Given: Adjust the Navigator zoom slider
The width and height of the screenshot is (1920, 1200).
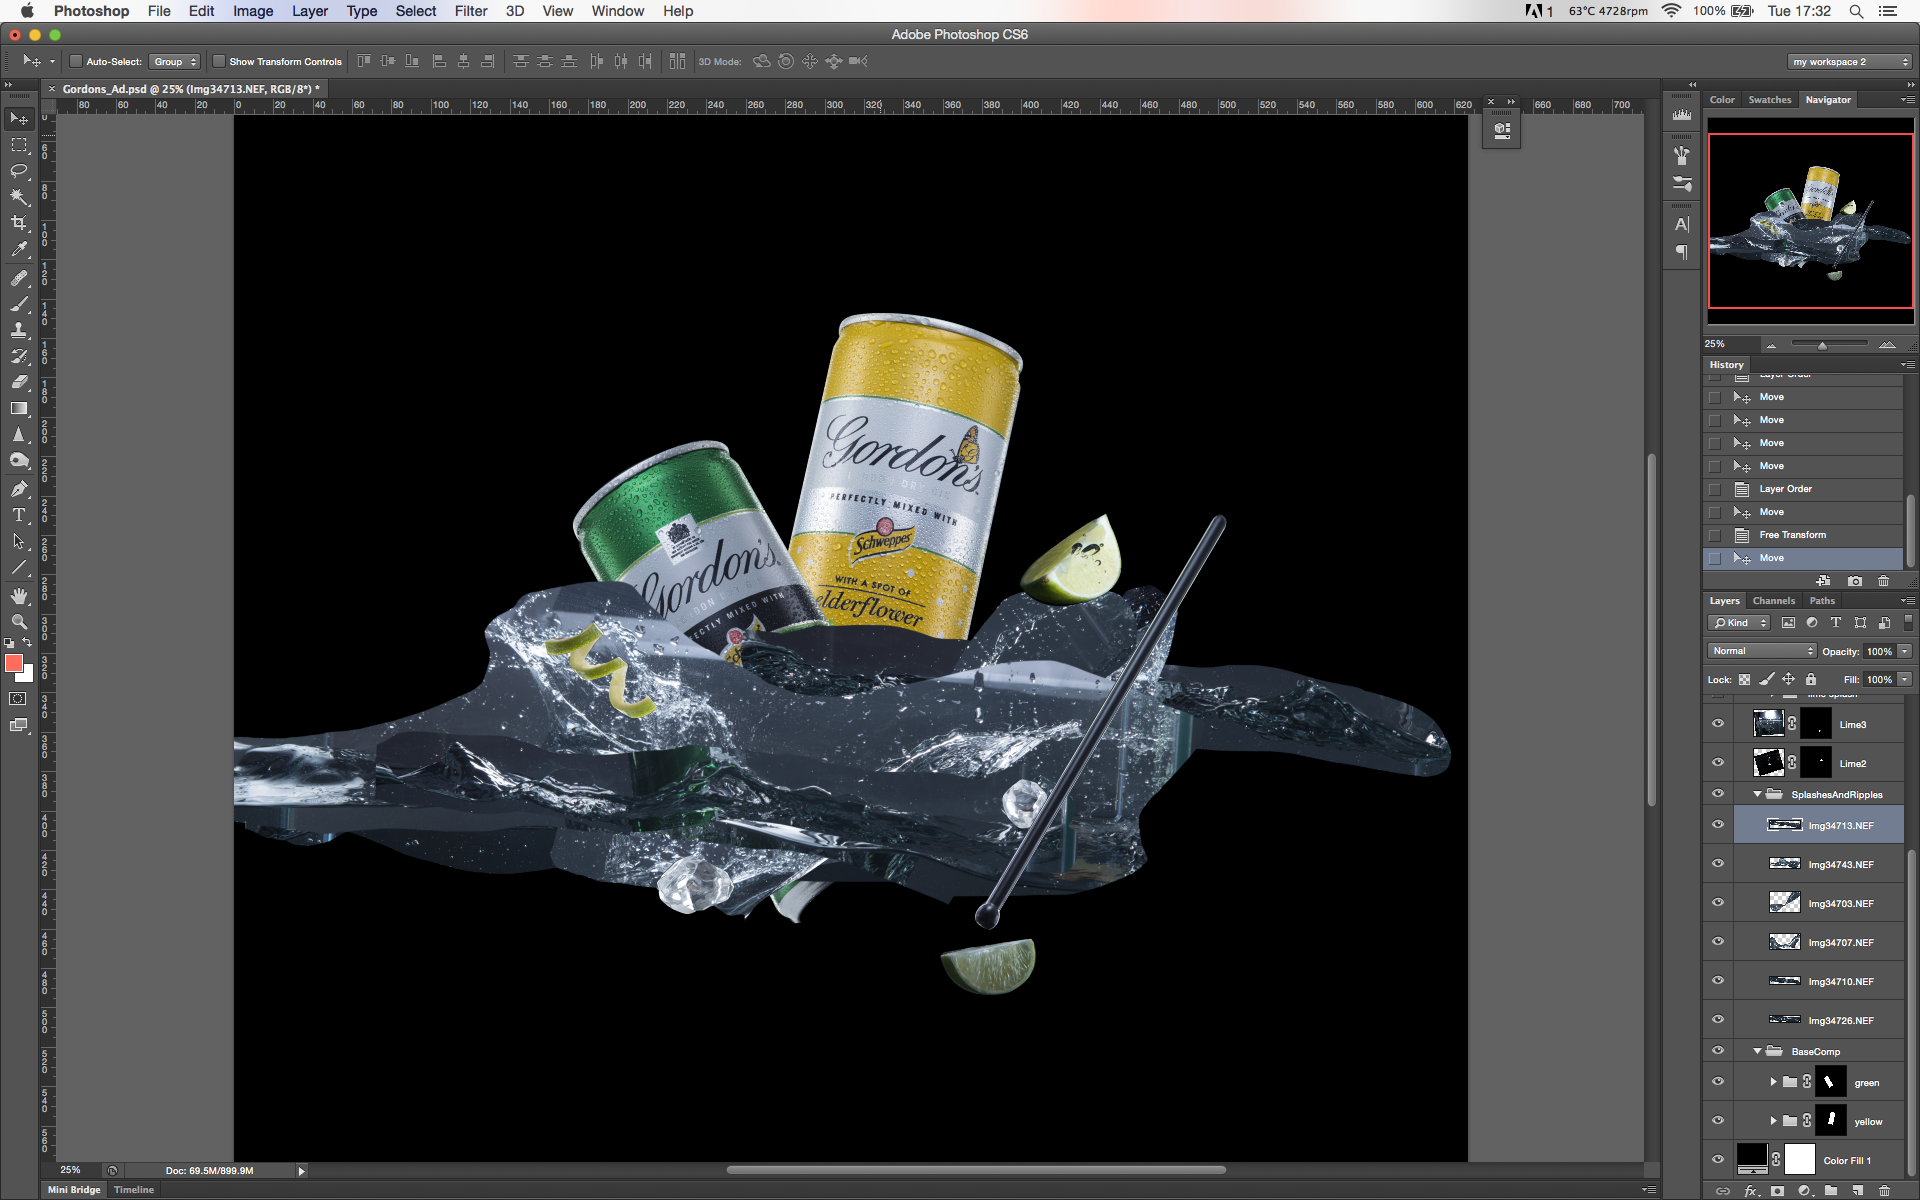Looking at the screenshot, I should (x=1822, y=345).
